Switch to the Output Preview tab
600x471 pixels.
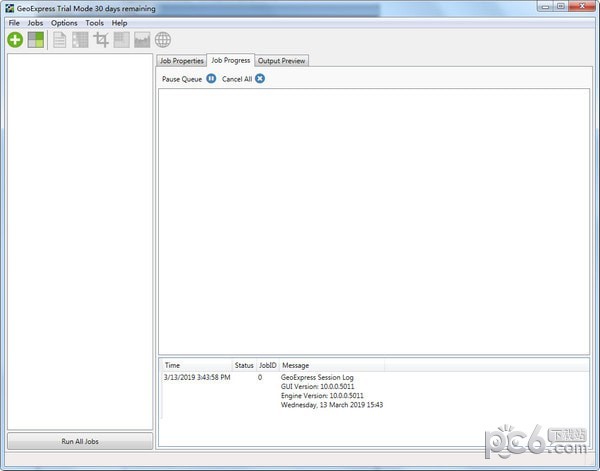282,61
